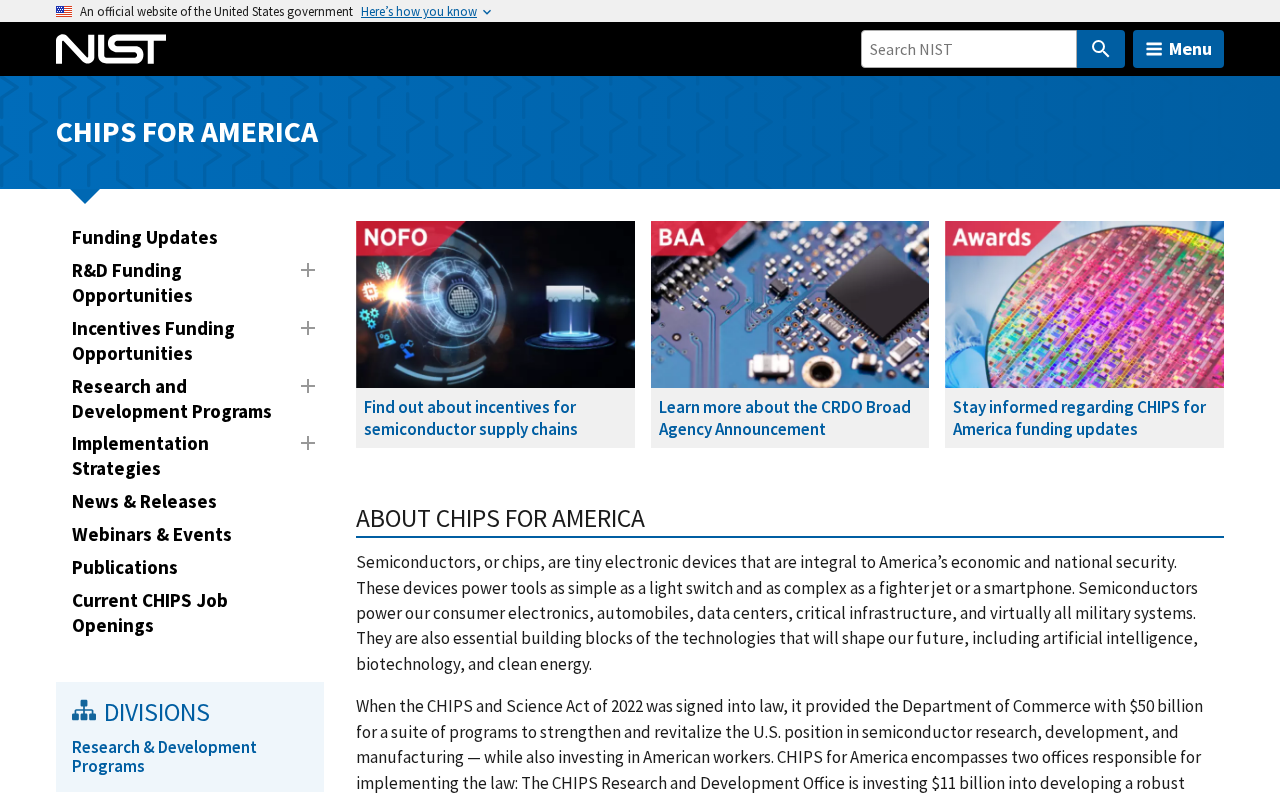Expand Incentives Funding Opportunities submenu
Viewport: 1280px width, 800px height.
[x=308, y=328]
